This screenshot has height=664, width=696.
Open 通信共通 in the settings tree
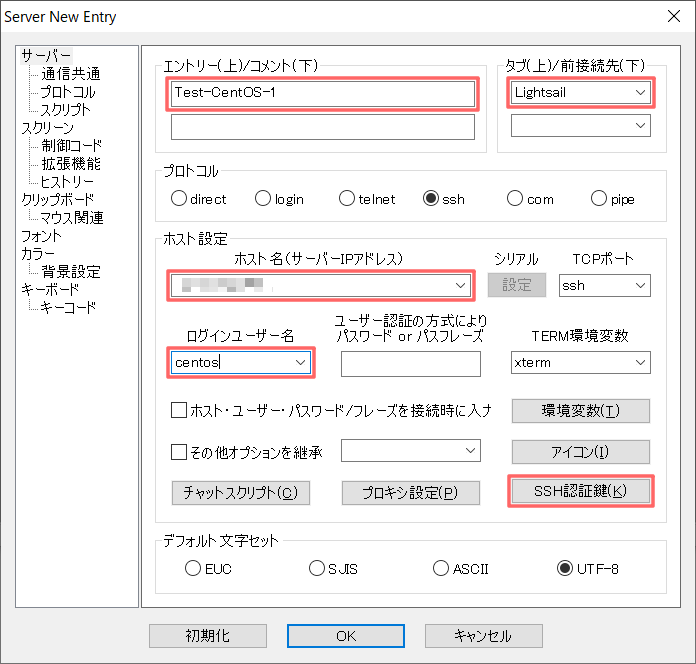coord(71,74)
